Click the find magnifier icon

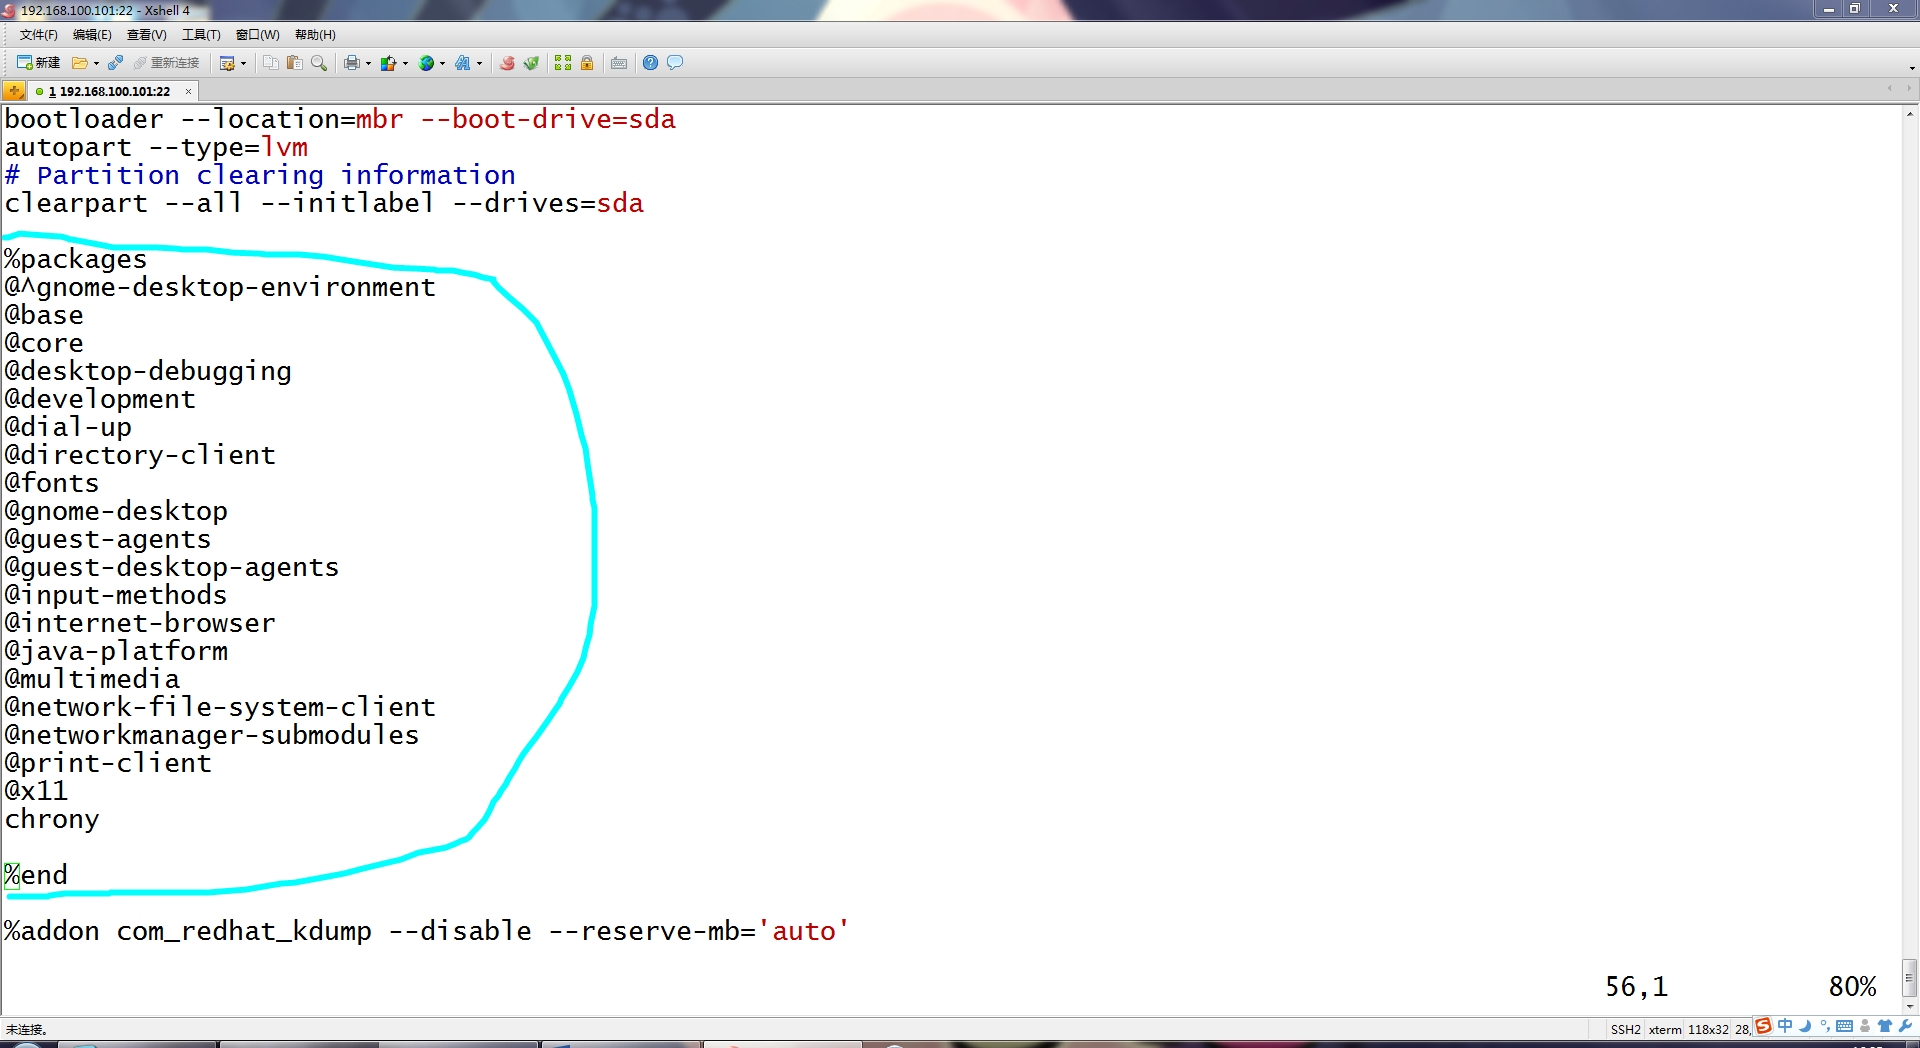[319, 63]
